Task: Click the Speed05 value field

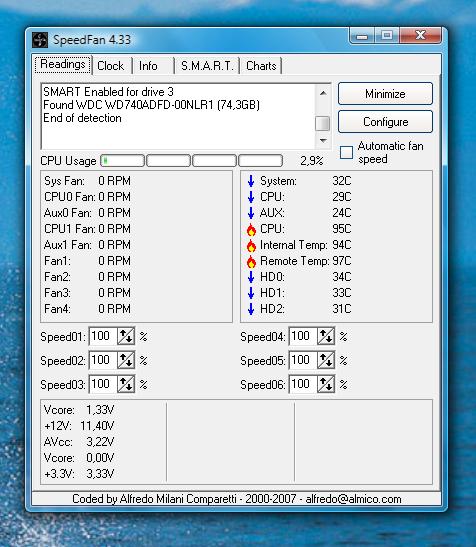Action: [x=303, y=360]
